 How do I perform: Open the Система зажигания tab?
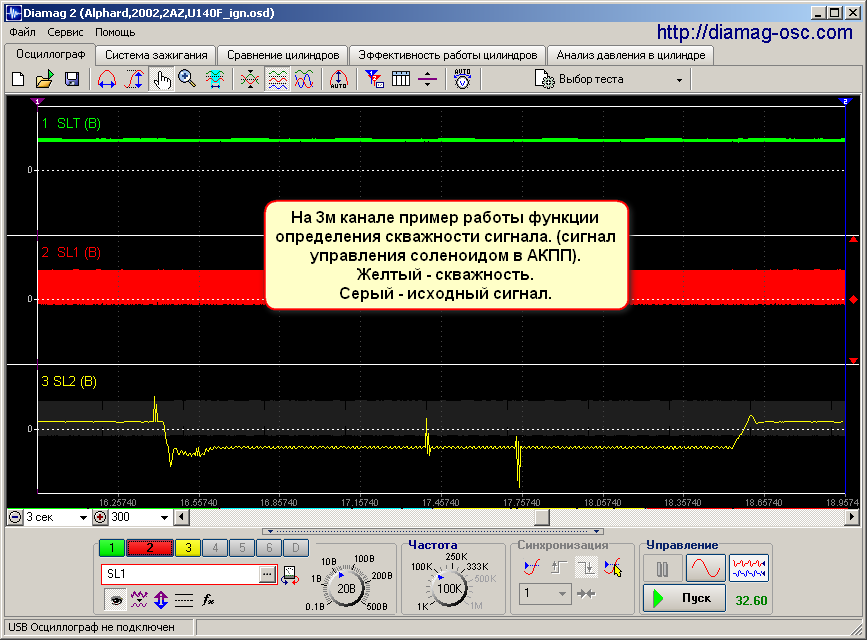(156, 55)
